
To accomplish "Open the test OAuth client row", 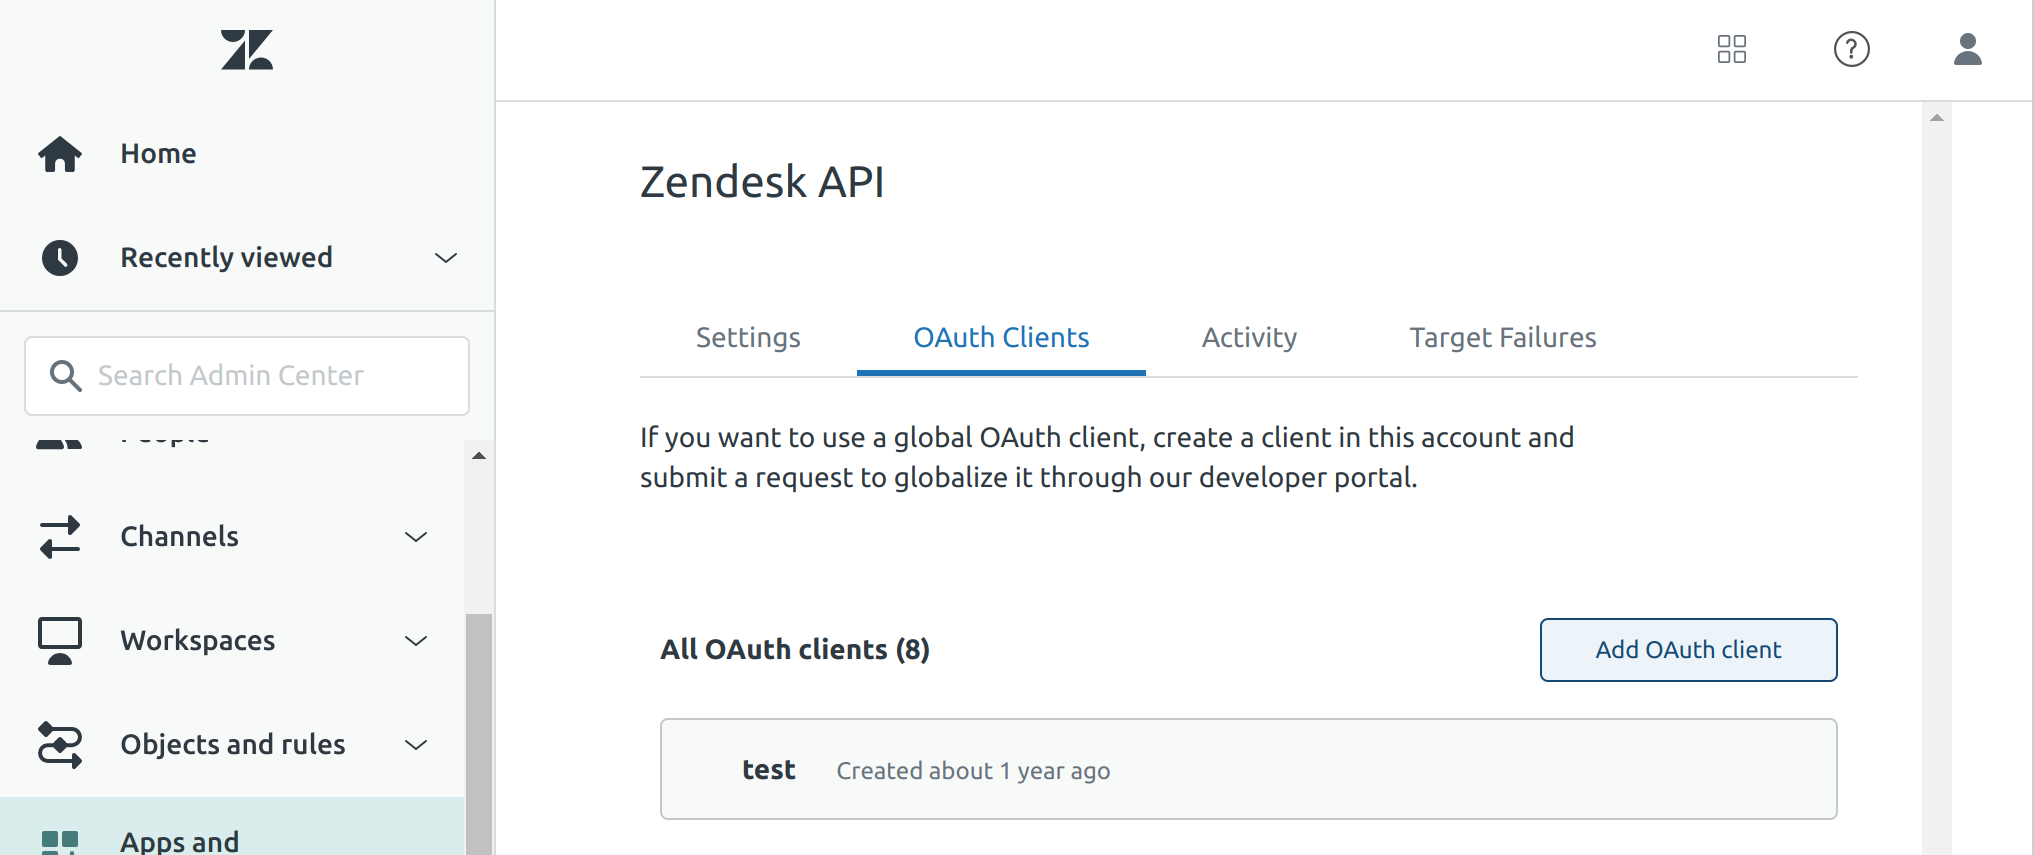I will click(1249, 769).
